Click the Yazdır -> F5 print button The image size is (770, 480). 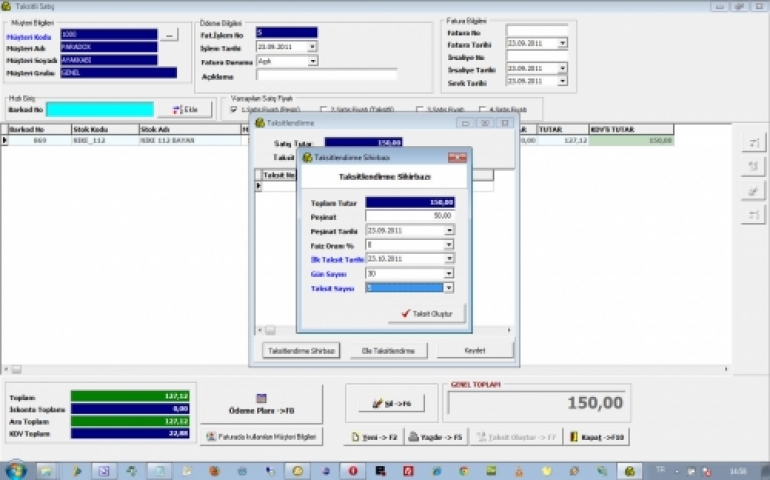click(x=435, y=437)
